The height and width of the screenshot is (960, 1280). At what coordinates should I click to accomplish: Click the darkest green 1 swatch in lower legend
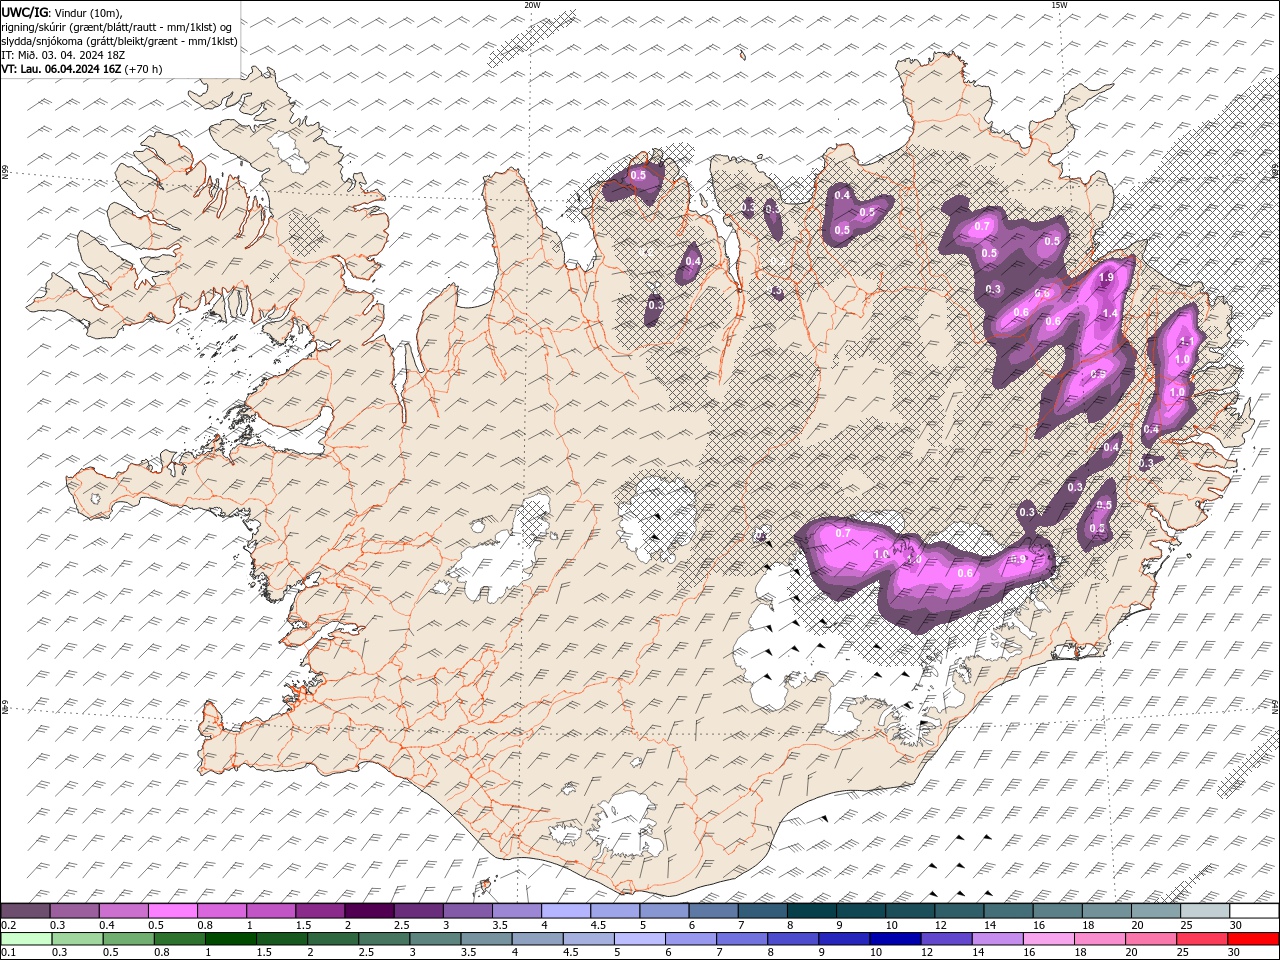[x=230, y=939]
